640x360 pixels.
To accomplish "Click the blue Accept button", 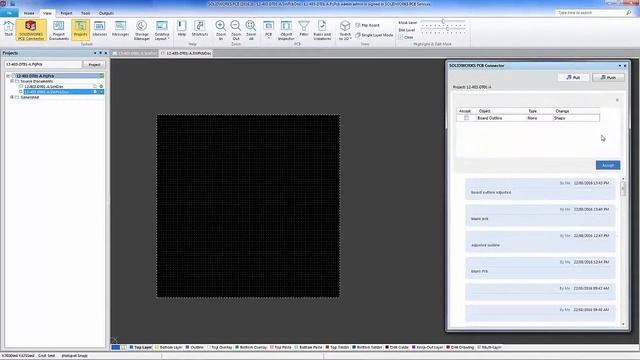I will 608,165.
